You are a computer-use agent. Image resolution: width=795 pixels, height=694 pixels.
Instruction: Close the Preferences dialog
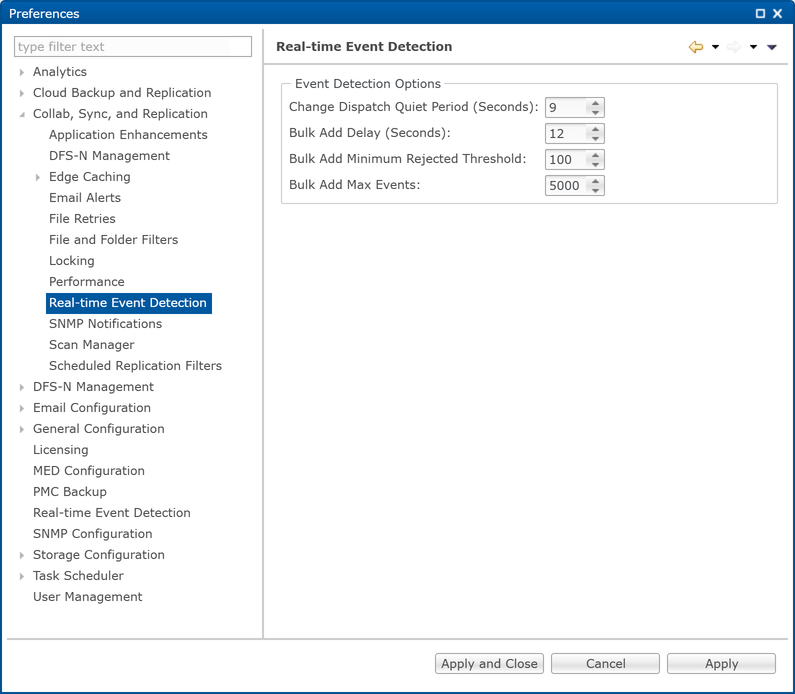coord(778,14)
